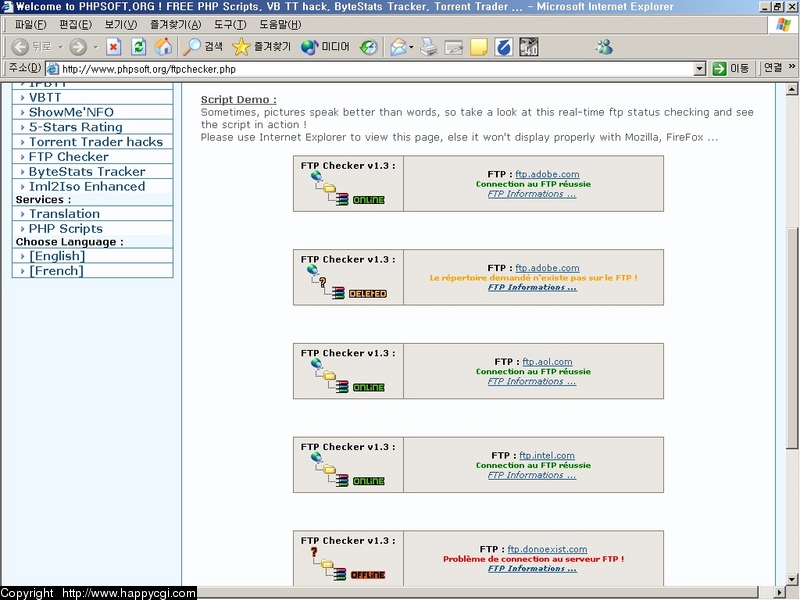Open the 편집(E) menu
Image resolution: width=800 pixels, height=600 pixels.
(76, 24)
